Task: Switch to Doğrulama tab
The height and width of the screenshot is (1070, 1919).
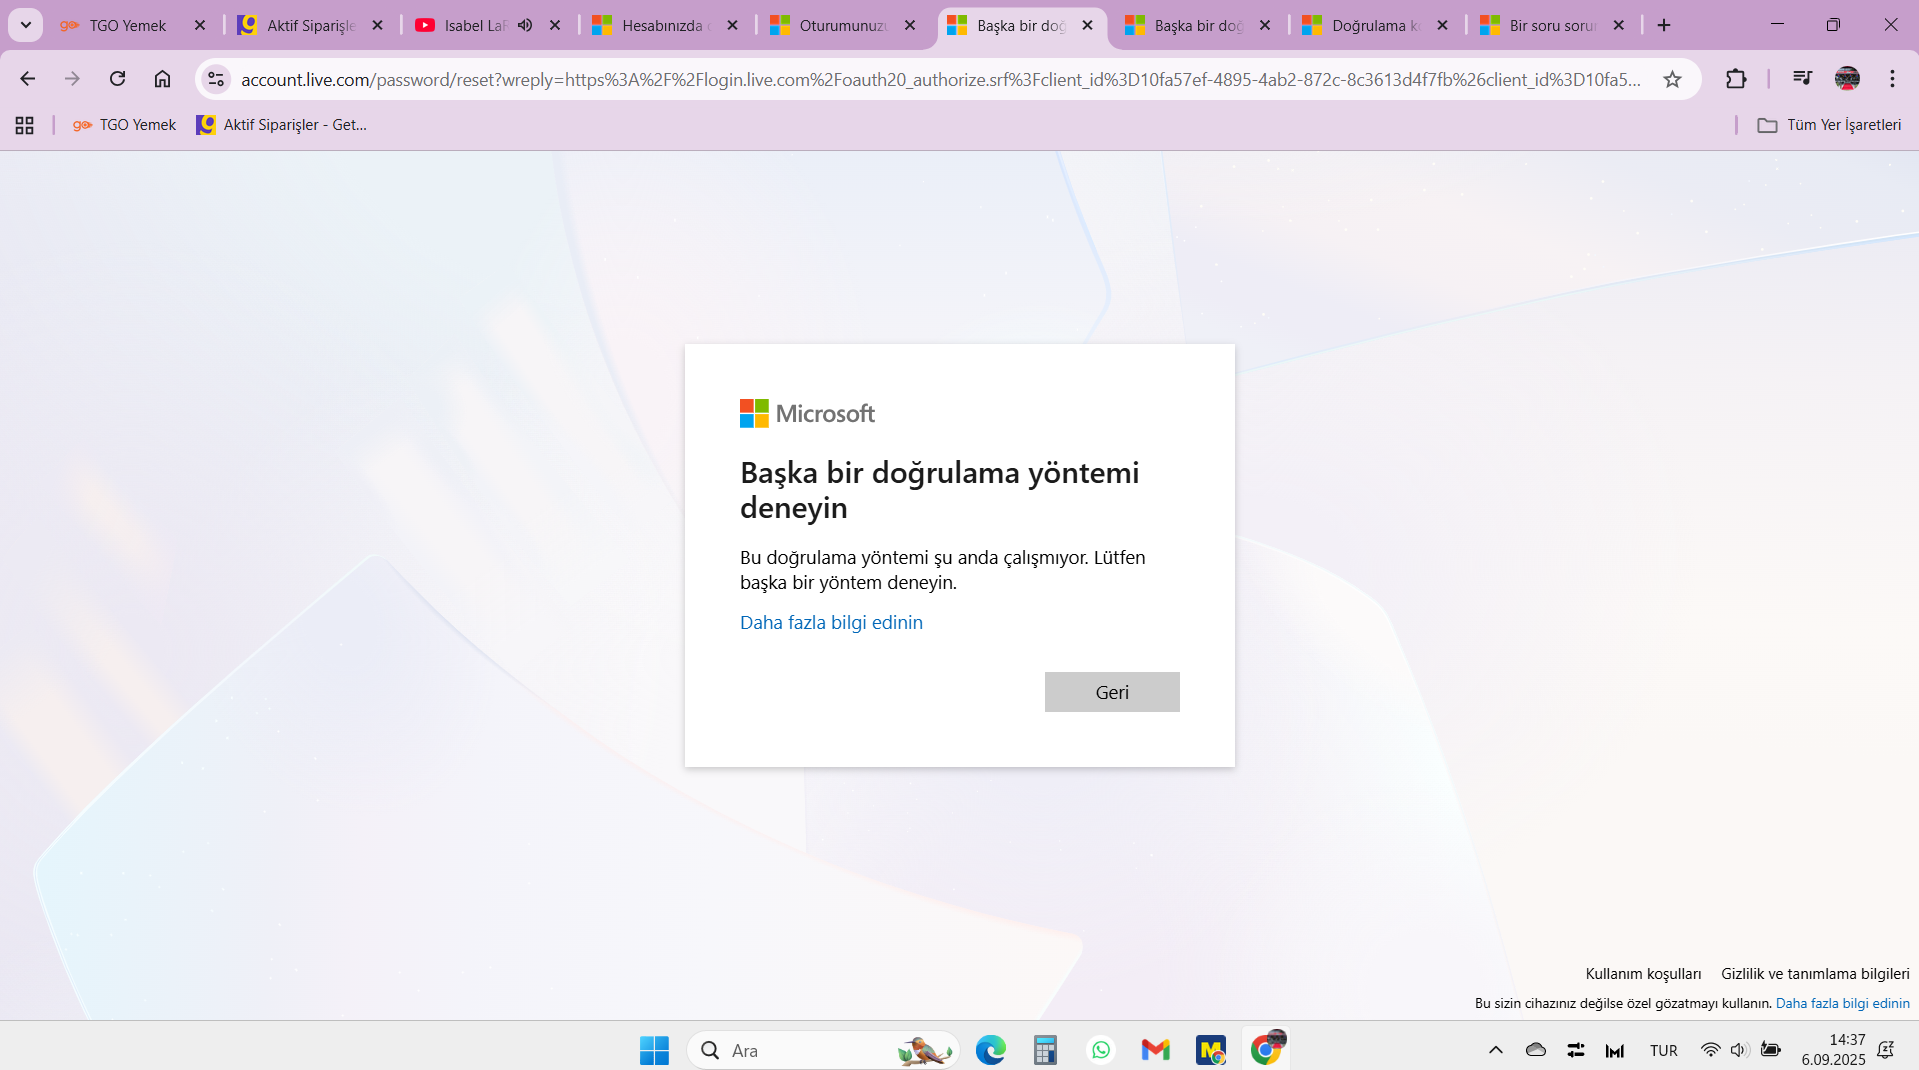Action: [1372, 26]
